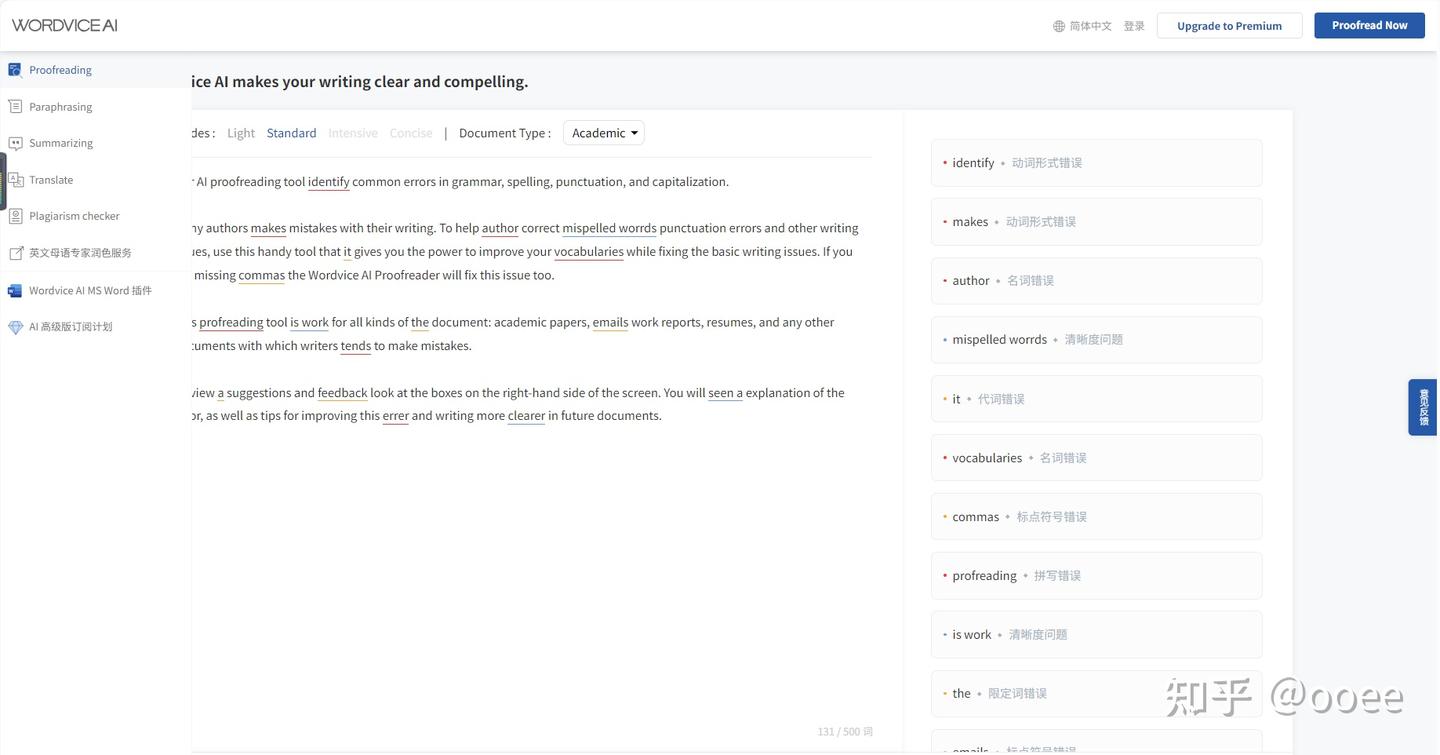The image size is (1440, 755).
Task: Click the Plagiarism checker sidebar icon
Action: (x=15, y=216)
